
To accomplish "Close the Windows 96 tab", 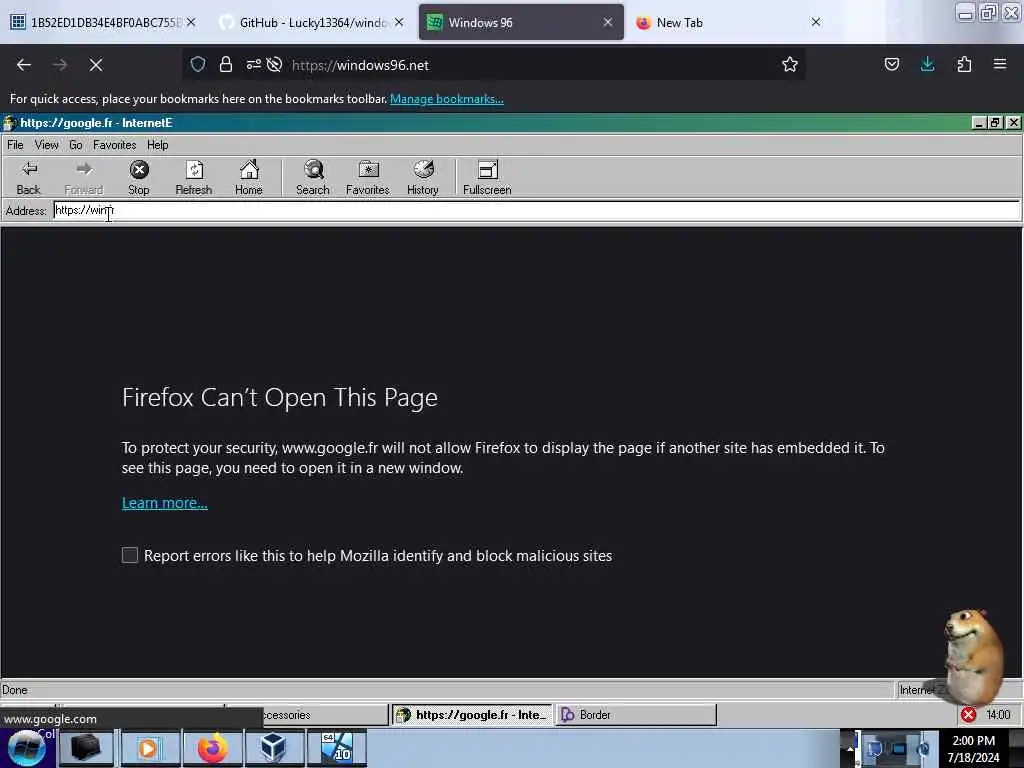I will point(608,22).
